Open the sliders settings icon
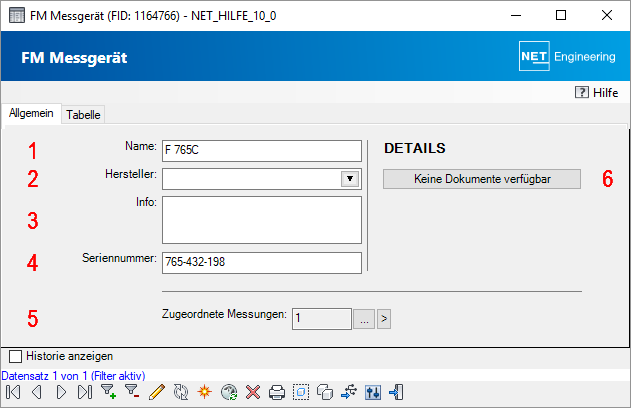The width and height of the screenshot is (631, 408). [373, 392]
